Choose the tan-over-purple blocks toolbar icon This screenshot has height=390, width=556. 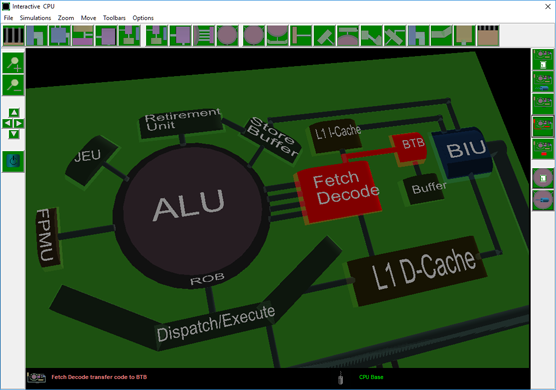(x=83, y=35)
